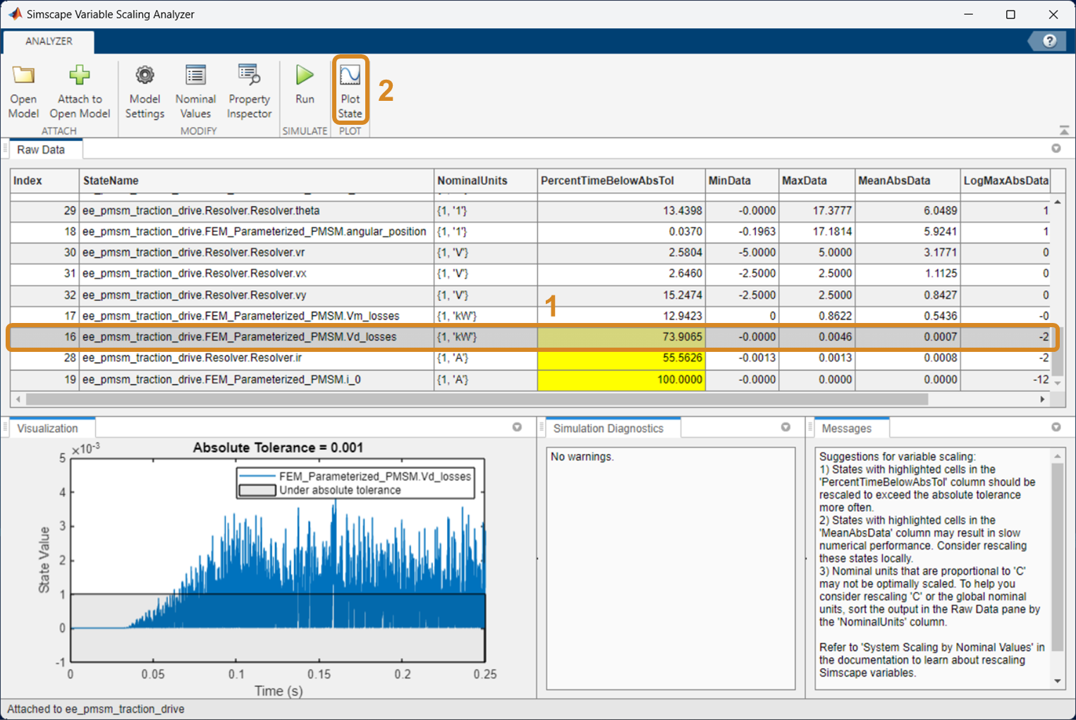Click the Open Model folder icon
This screenshot has height=720, width=1076.
point(23,76)
